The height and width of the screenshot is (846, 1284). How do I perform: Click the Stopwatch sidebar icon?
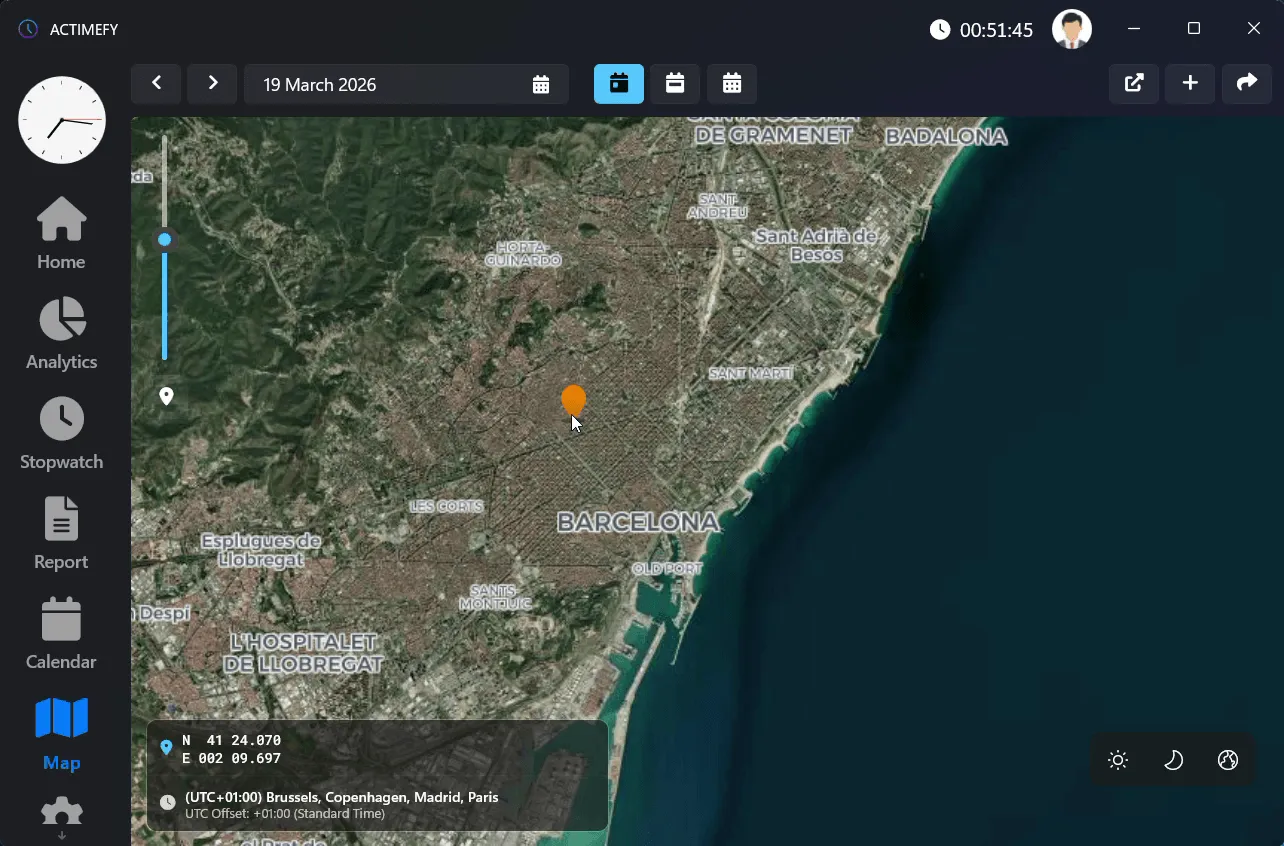tap(61, 433)
